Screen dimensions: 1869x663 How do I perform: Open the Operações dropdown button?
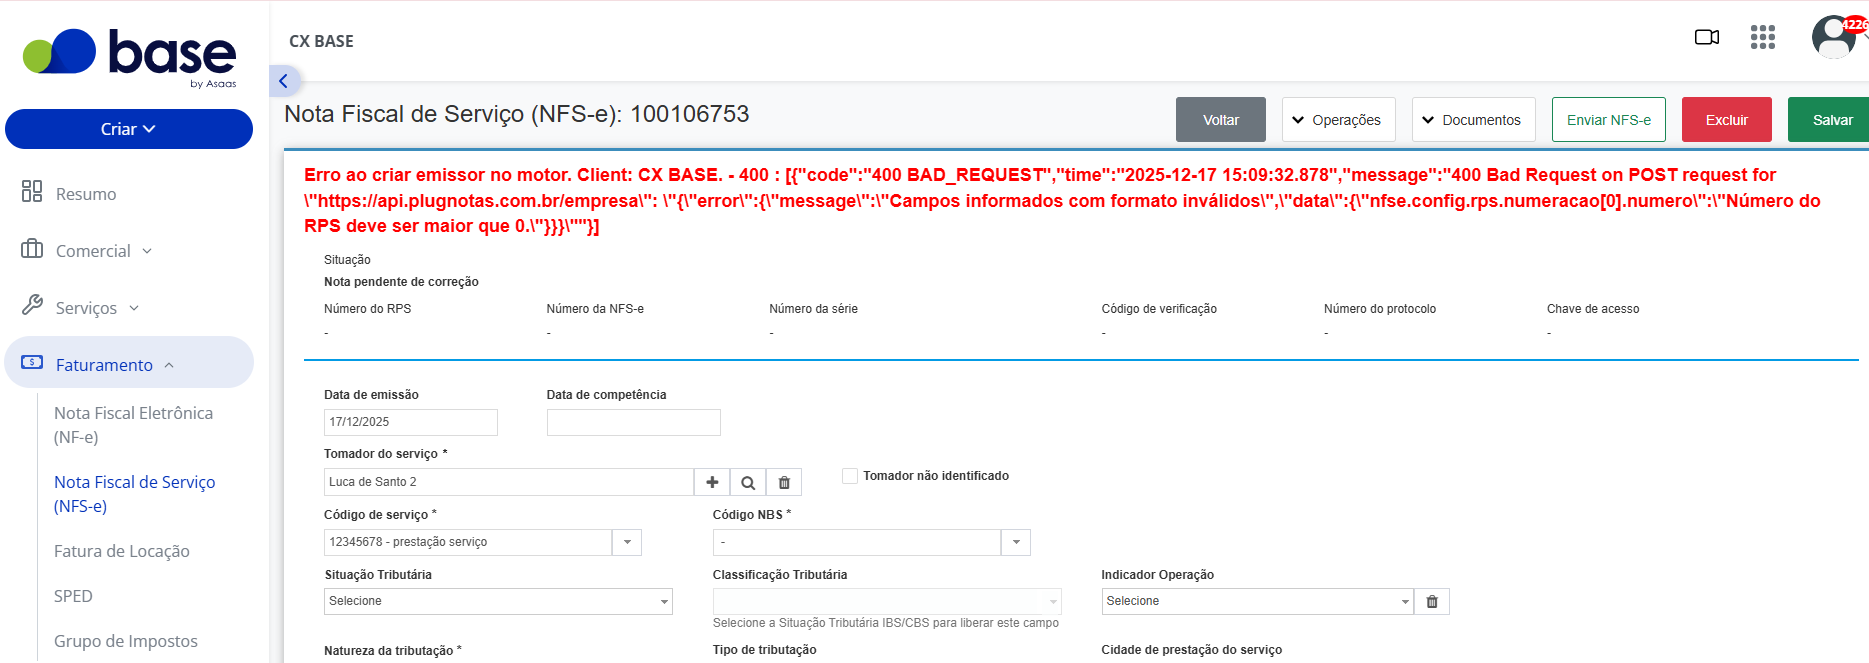click(1338, 120)
